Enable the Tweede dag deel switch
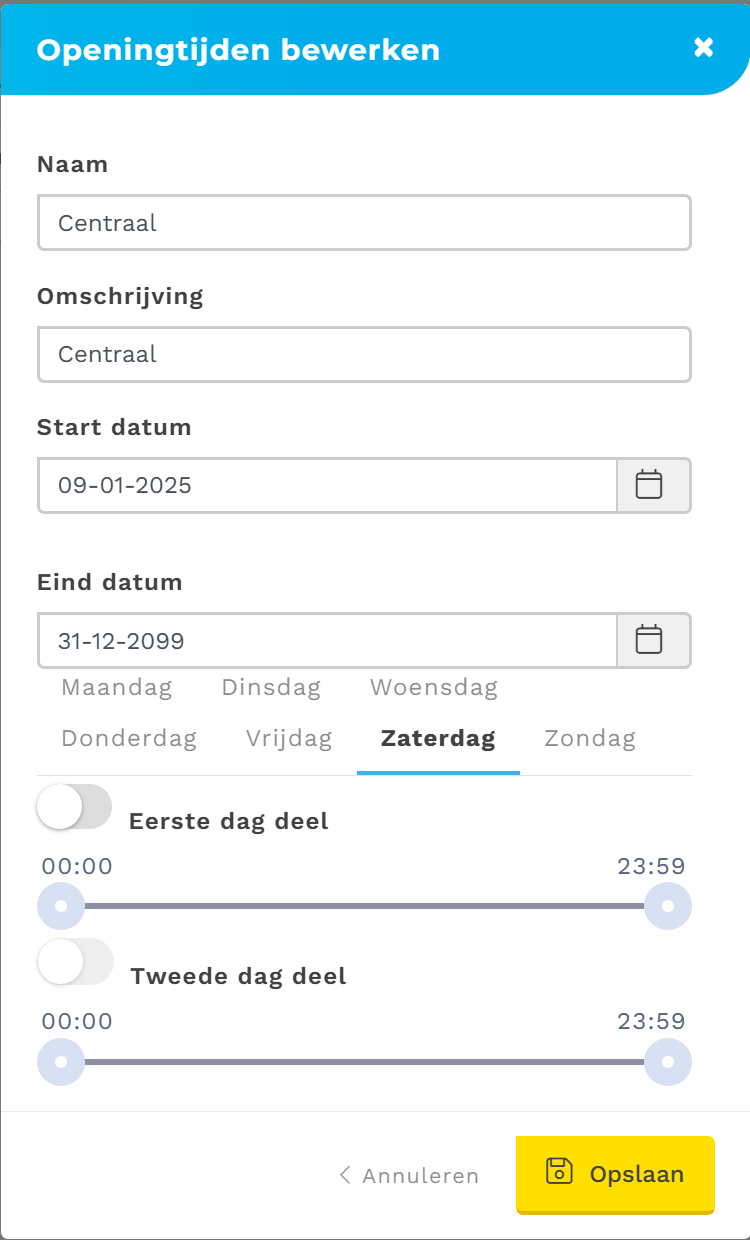This screenshot has width=750, height=1240. point(75,962)
